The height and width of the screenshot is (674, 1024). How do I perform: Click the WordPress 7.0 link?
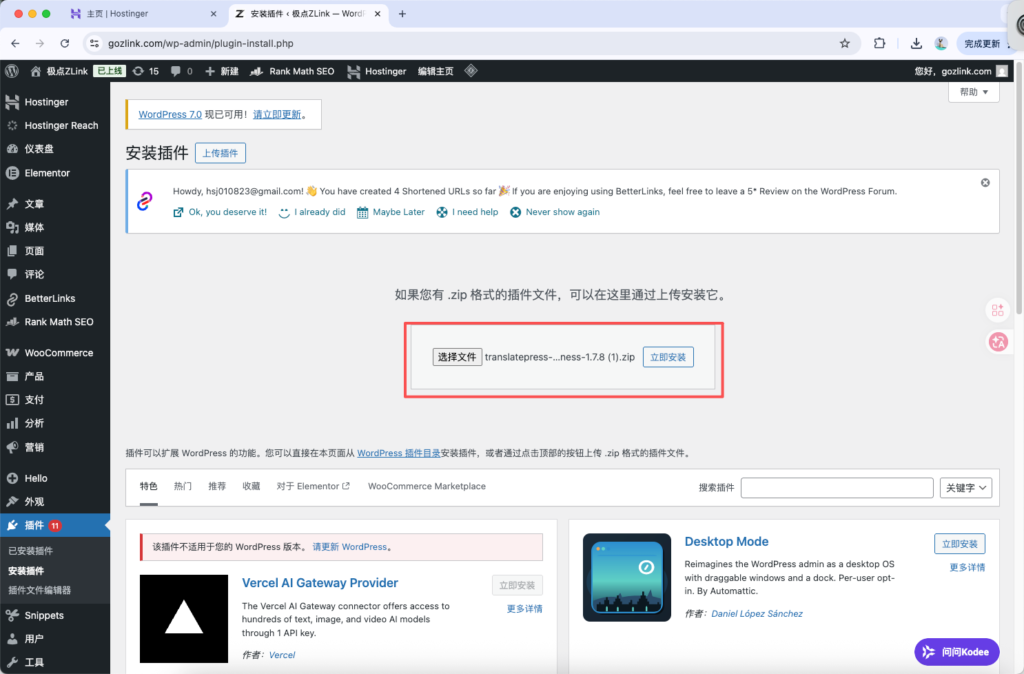170,114
